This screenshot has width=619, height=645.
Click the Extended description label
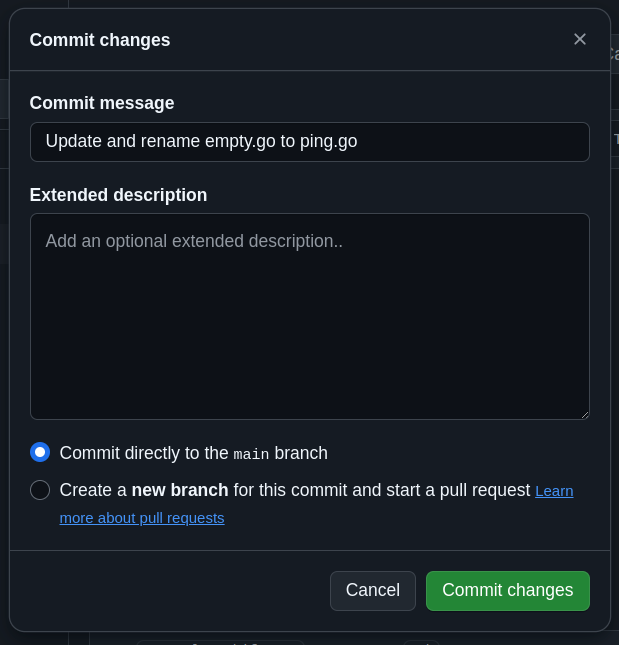click(118, 195)
